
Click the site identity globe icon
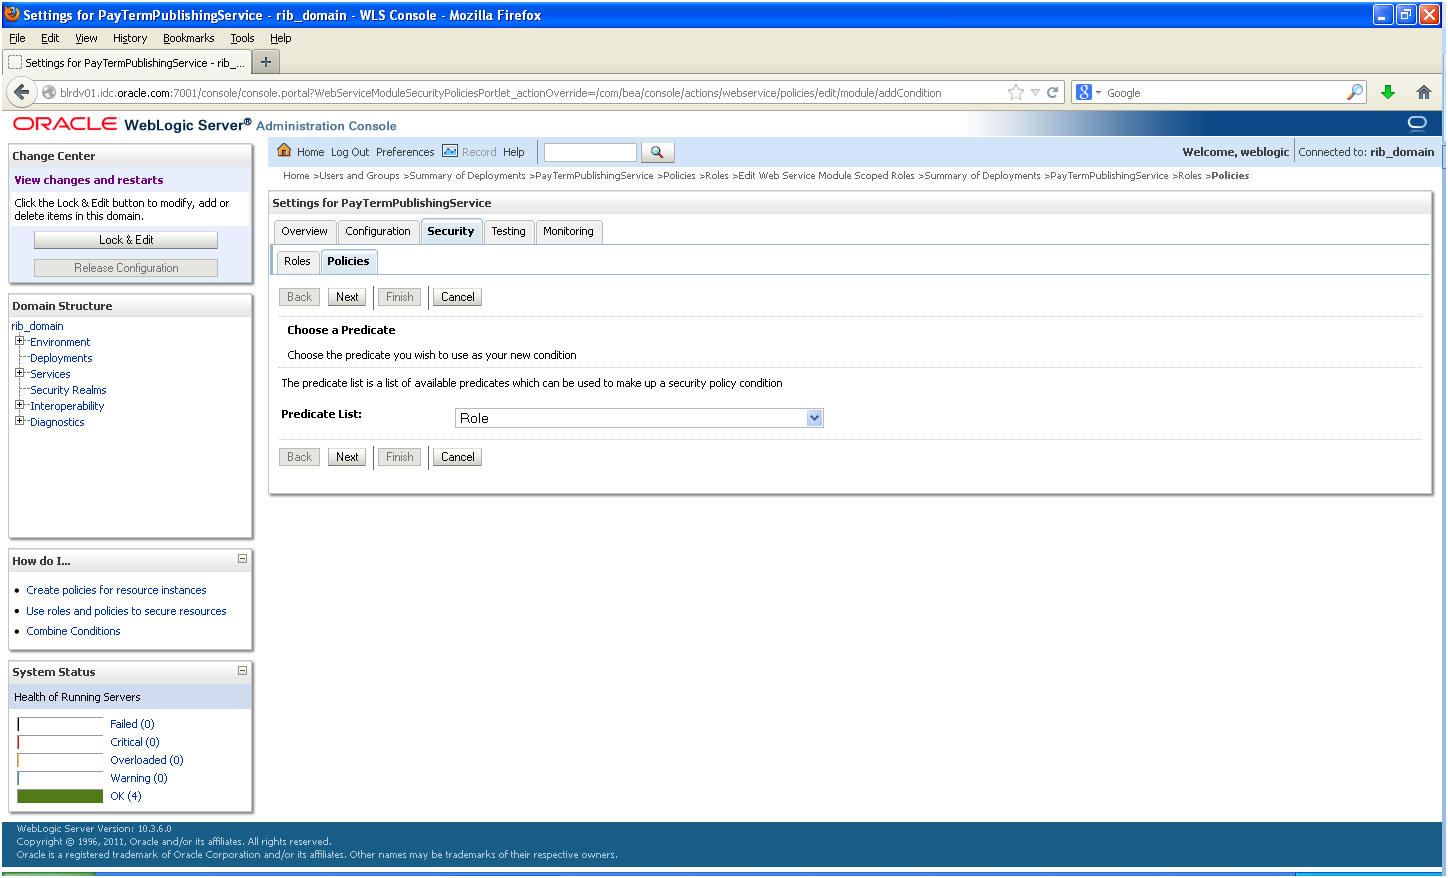coord(48,93)
